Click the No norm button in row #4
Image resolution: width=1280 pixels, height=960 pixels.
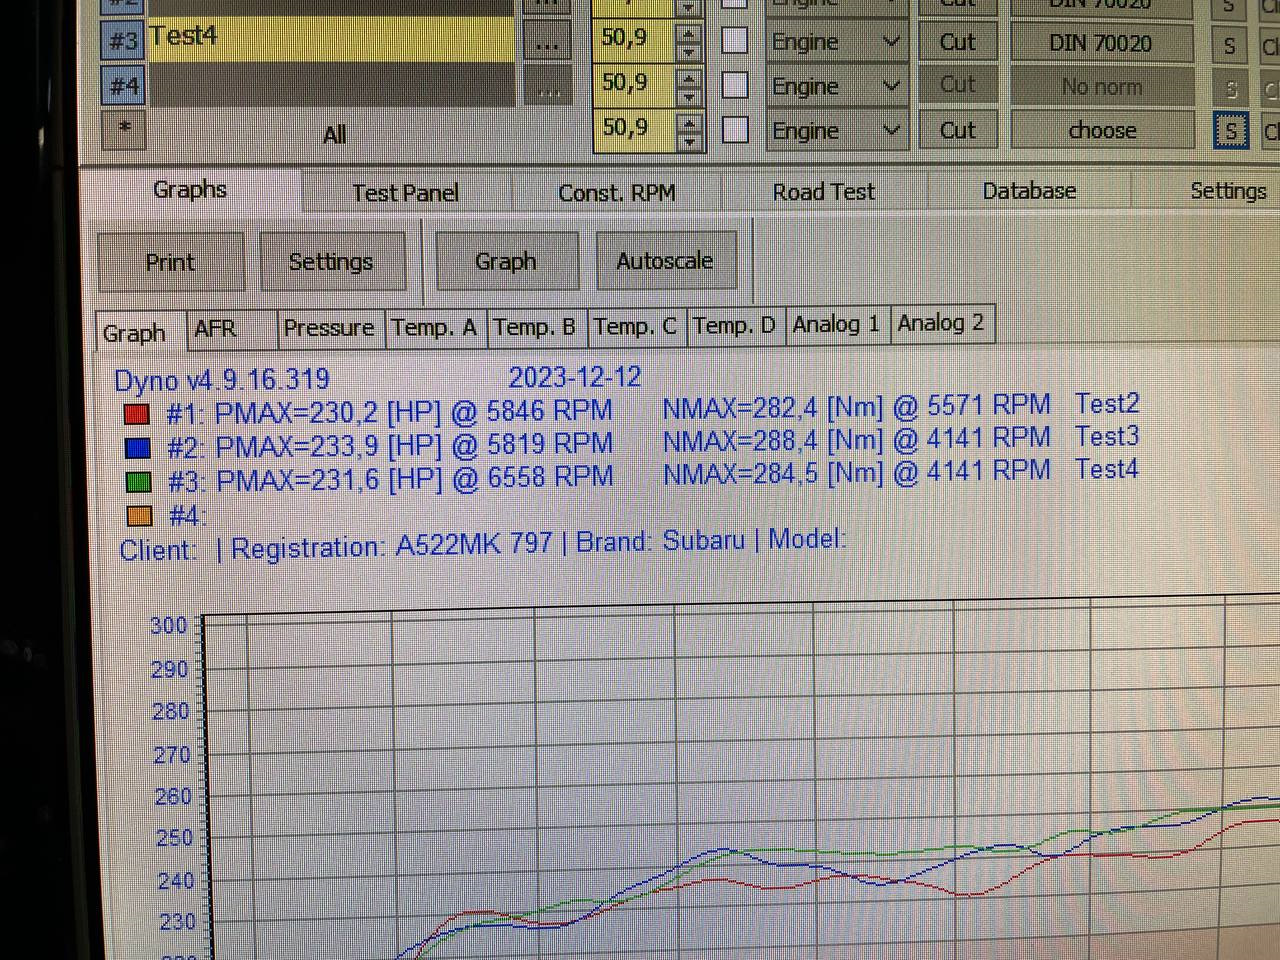coord(1101,87)
